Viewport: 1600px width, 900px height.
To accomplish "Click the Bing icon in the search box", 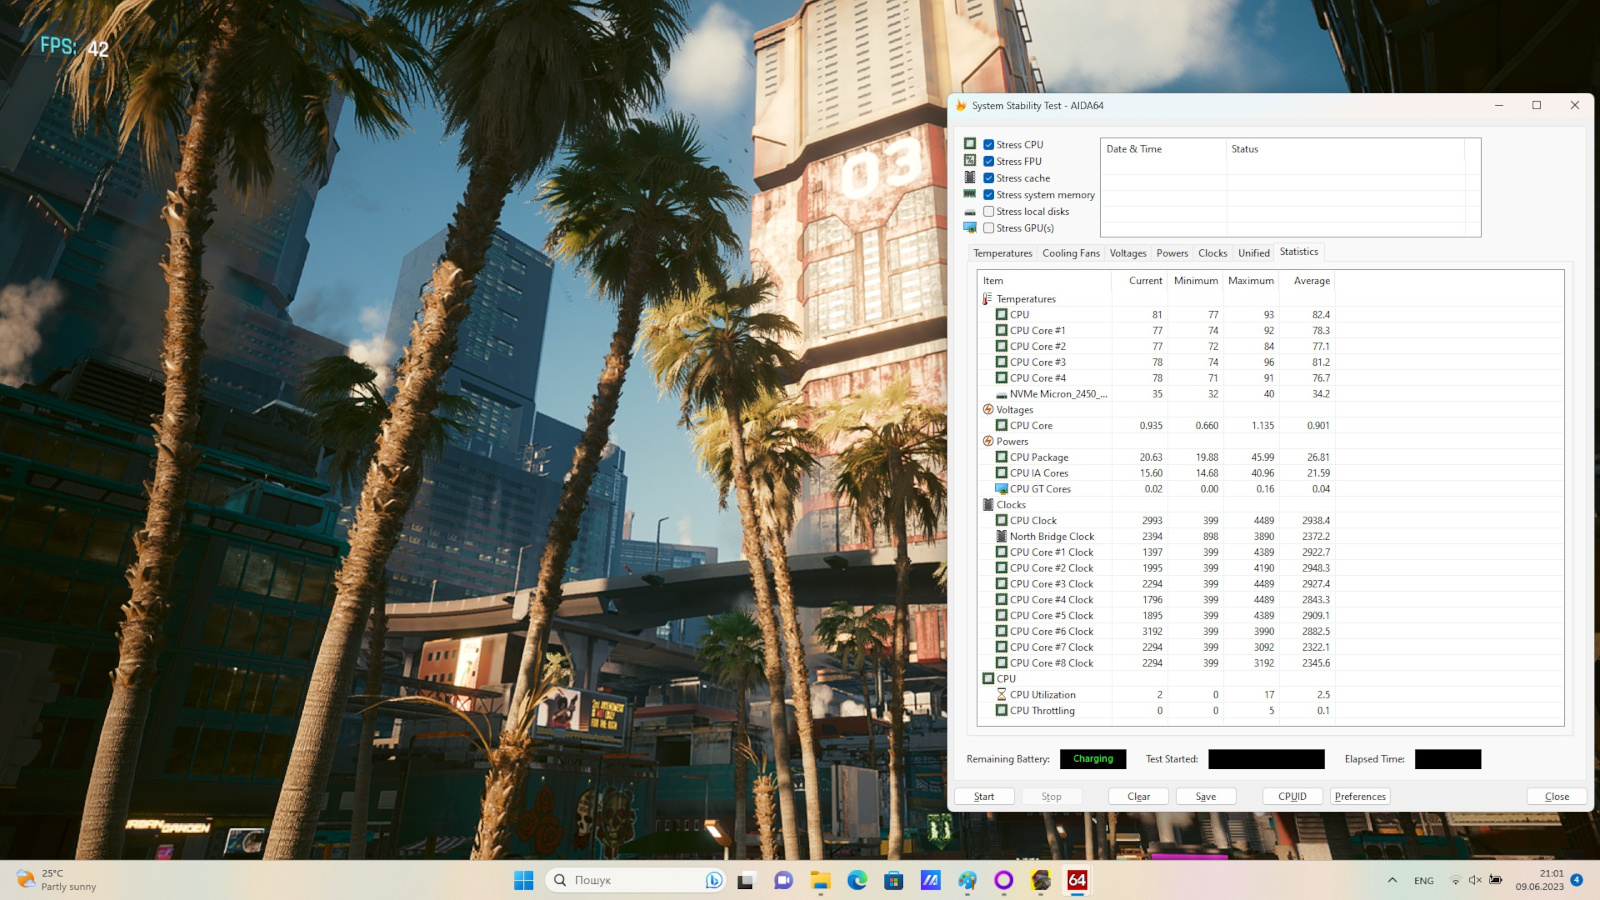I will pos(714,880).
